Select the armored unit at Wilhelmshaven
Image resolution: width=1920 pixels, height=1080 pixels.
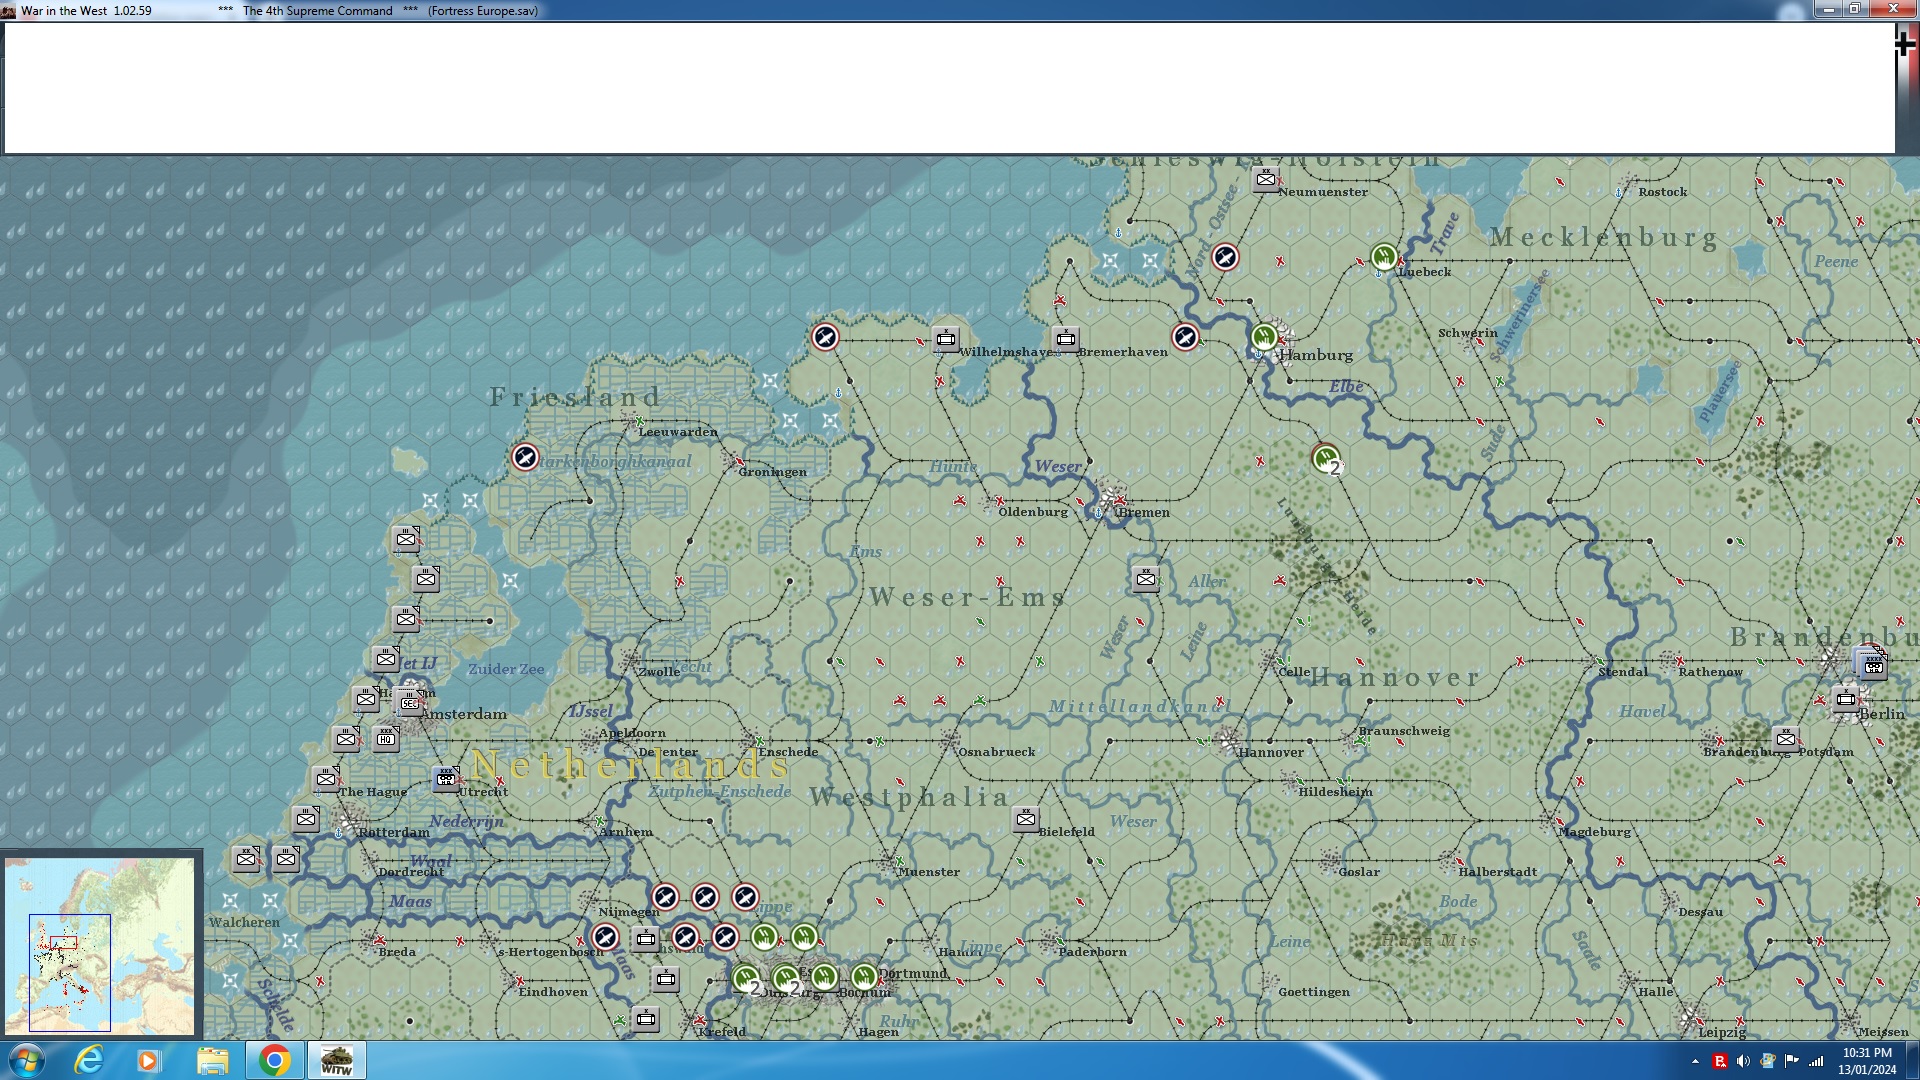tap(946, 339)
